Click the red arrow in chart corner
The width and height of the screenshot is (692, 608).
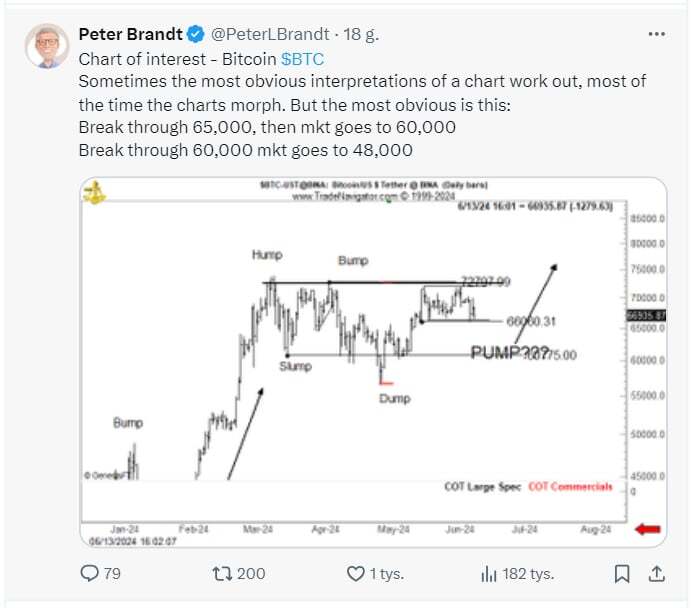pos(647,528)
